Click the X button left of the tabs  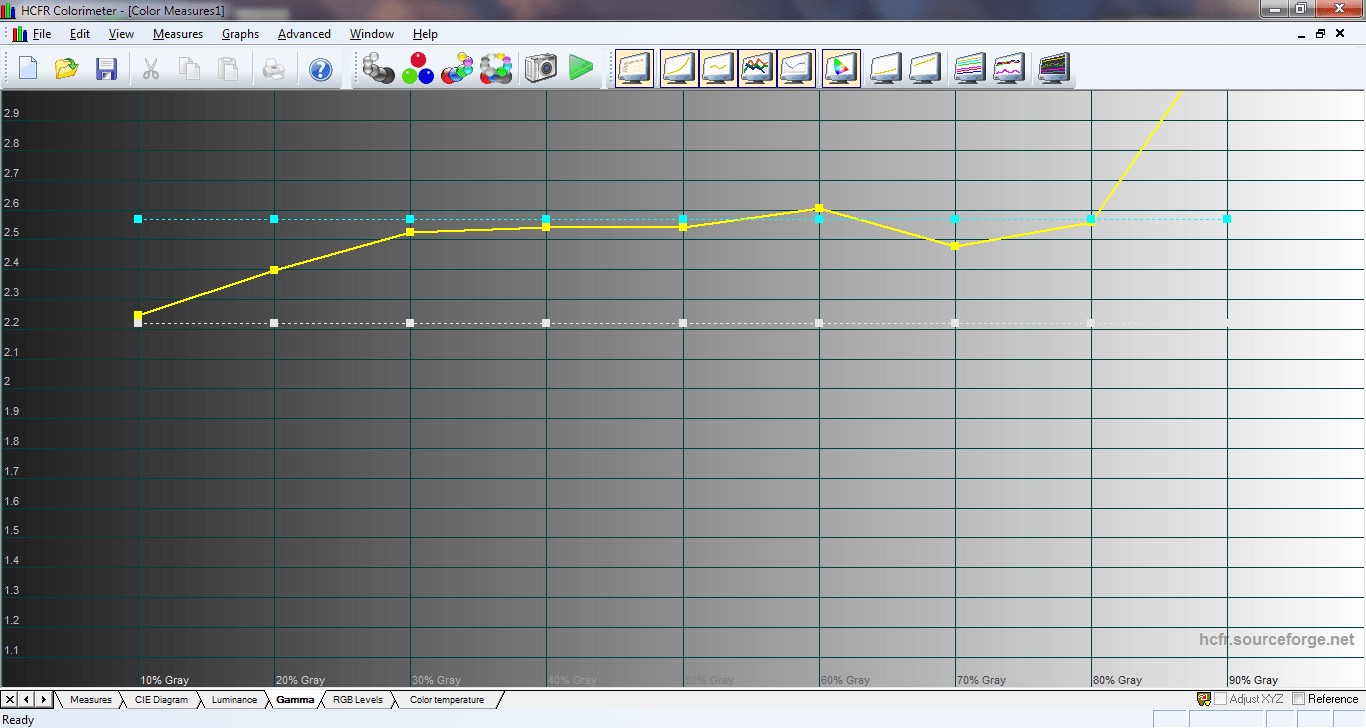(x=10, y=699)
